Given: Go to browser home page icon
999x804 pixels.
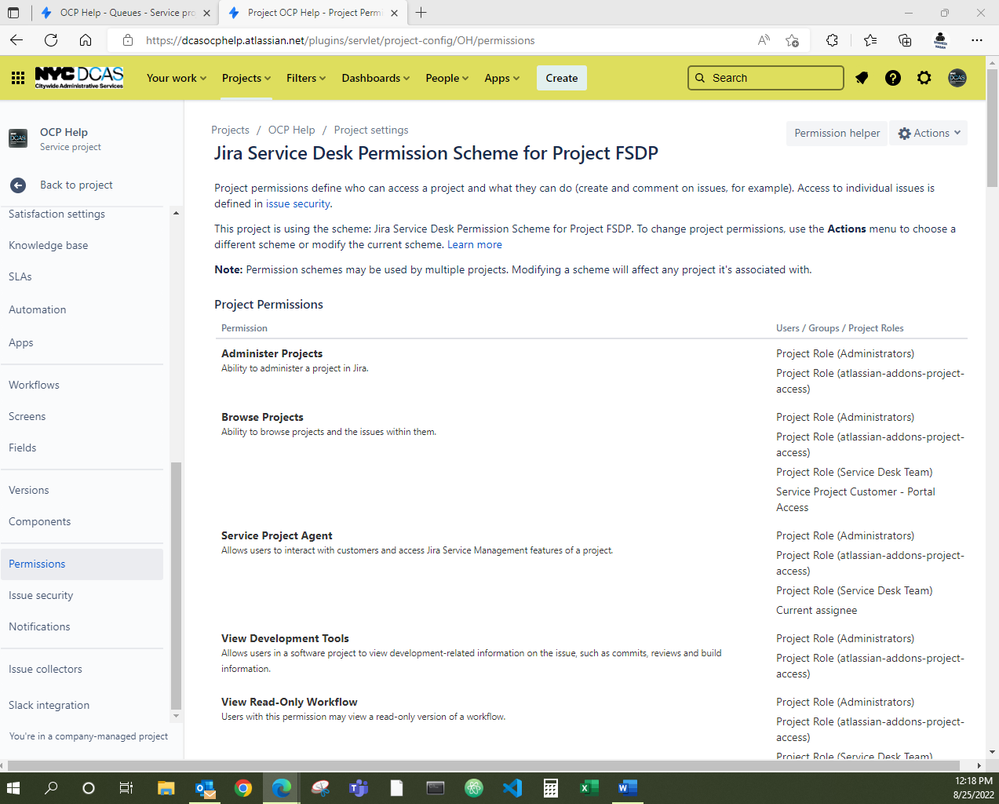Looking at the screenshot, I should pos(85,40).
